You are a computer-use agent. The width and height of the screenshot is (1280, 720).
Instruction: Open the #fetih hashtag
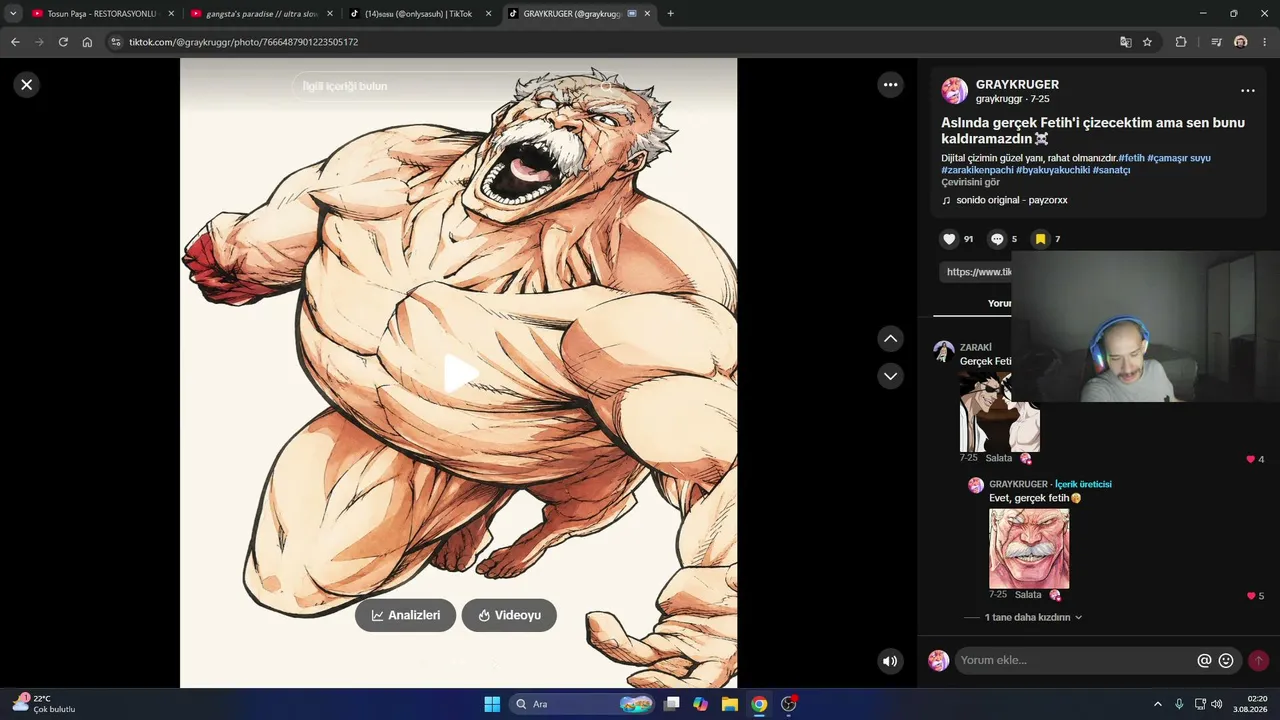pyautogui.click(x=1131, y=158)
